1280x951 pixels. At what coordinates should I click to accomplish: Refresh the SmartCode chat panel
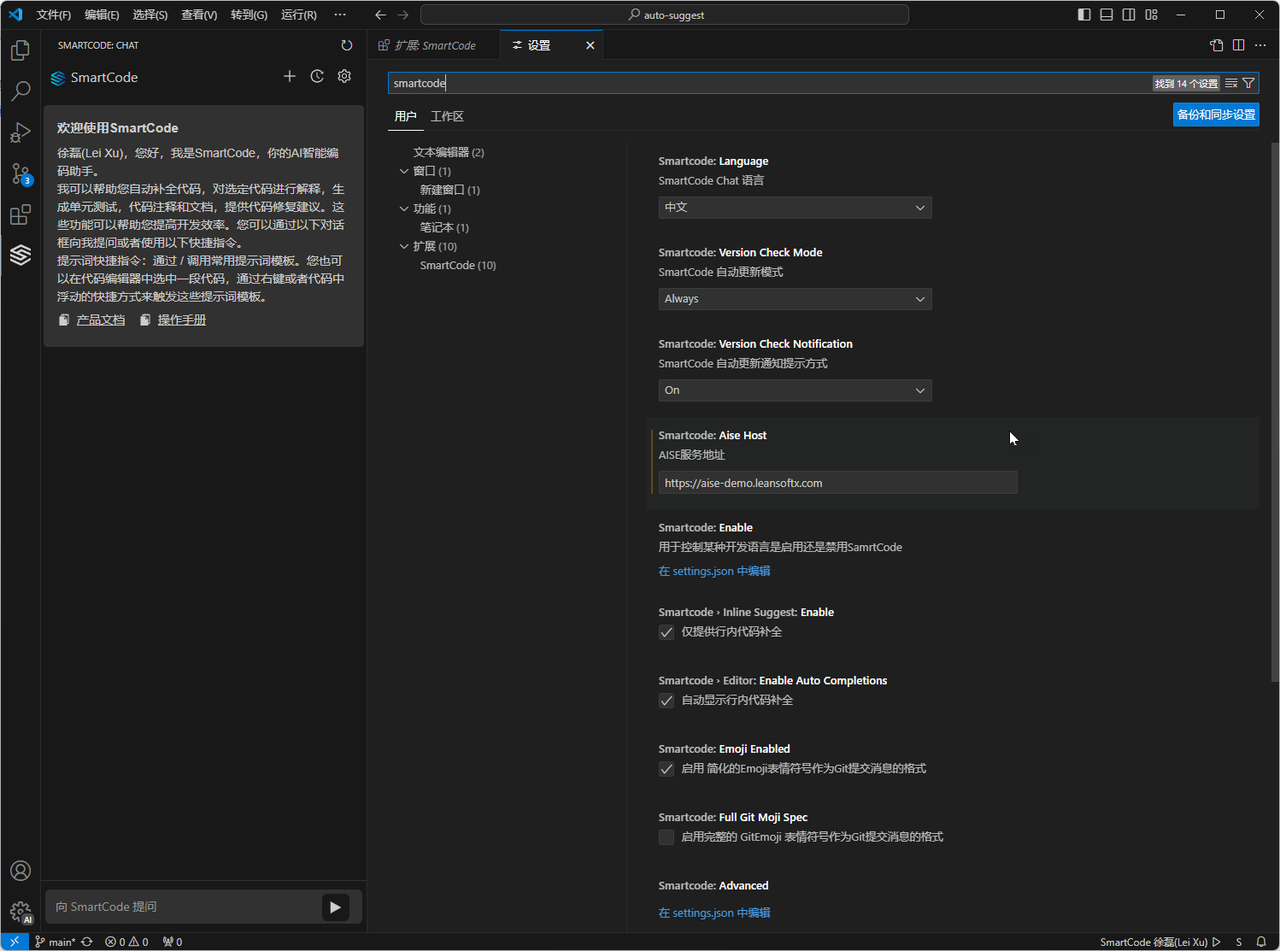tap(346, 45)
